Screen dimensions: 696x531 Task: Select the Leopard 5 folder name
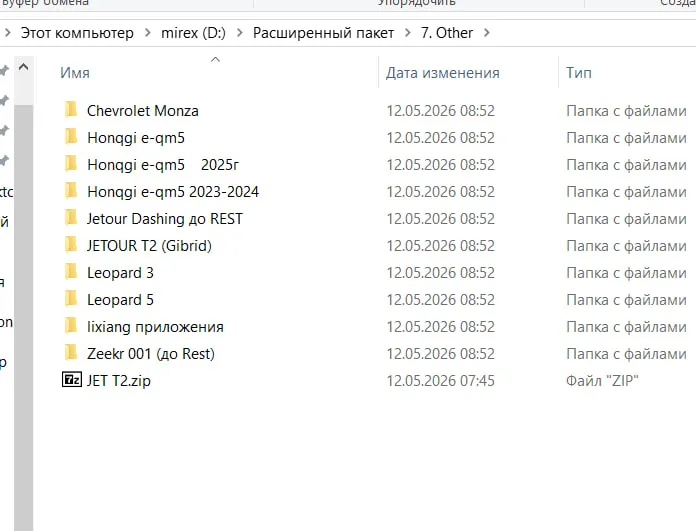(x=120, y=300)
